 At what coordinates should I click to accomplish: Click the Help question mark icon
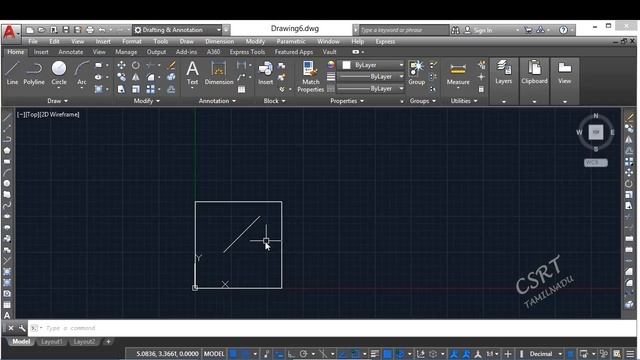tap(563, 30)
